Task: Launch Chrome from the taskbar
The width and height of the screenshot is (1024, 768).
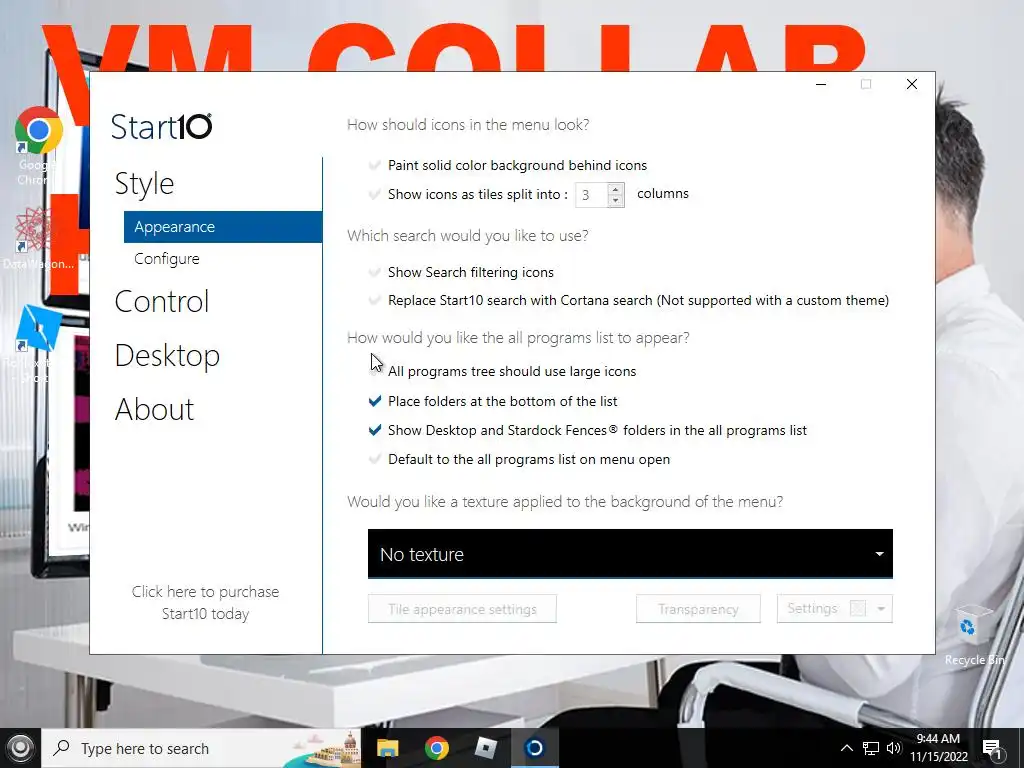Action: point(436,748)
